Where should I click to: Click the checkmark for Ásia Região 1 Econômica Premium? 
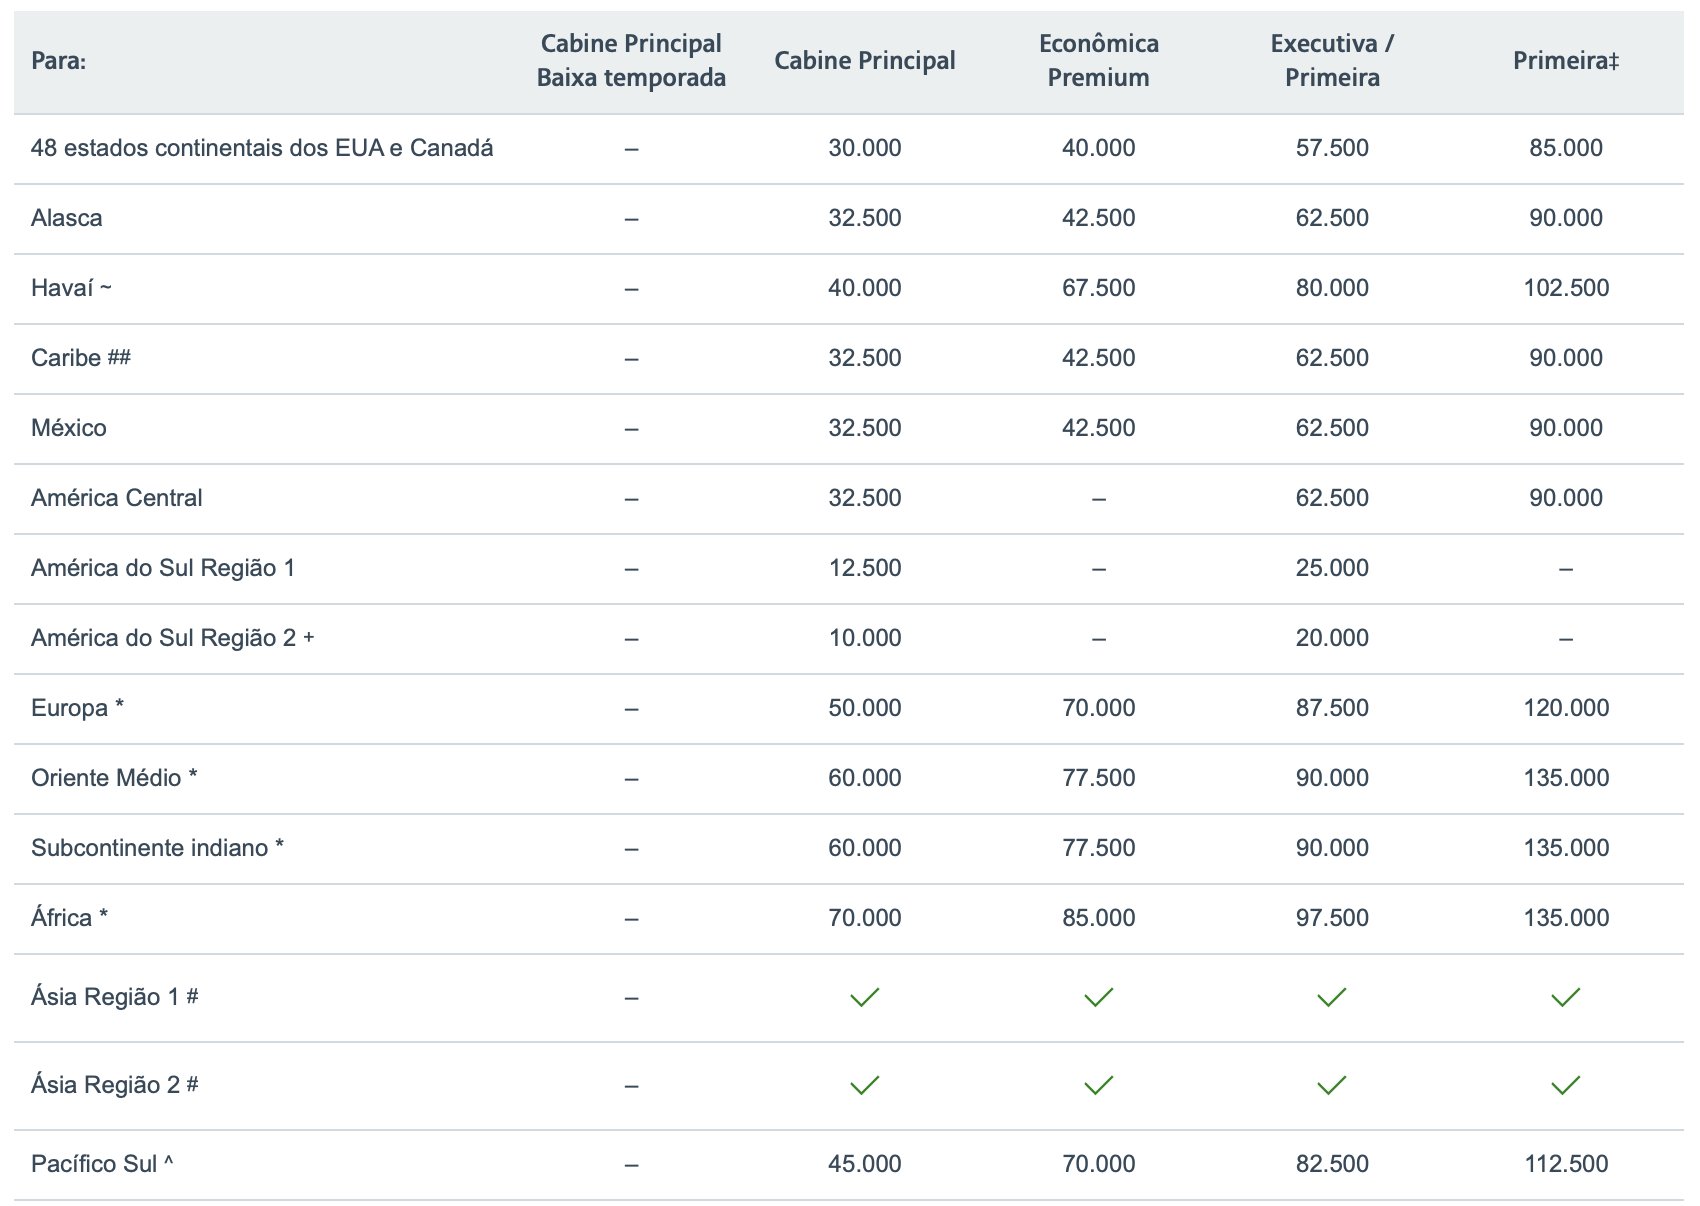point(1098,997)
